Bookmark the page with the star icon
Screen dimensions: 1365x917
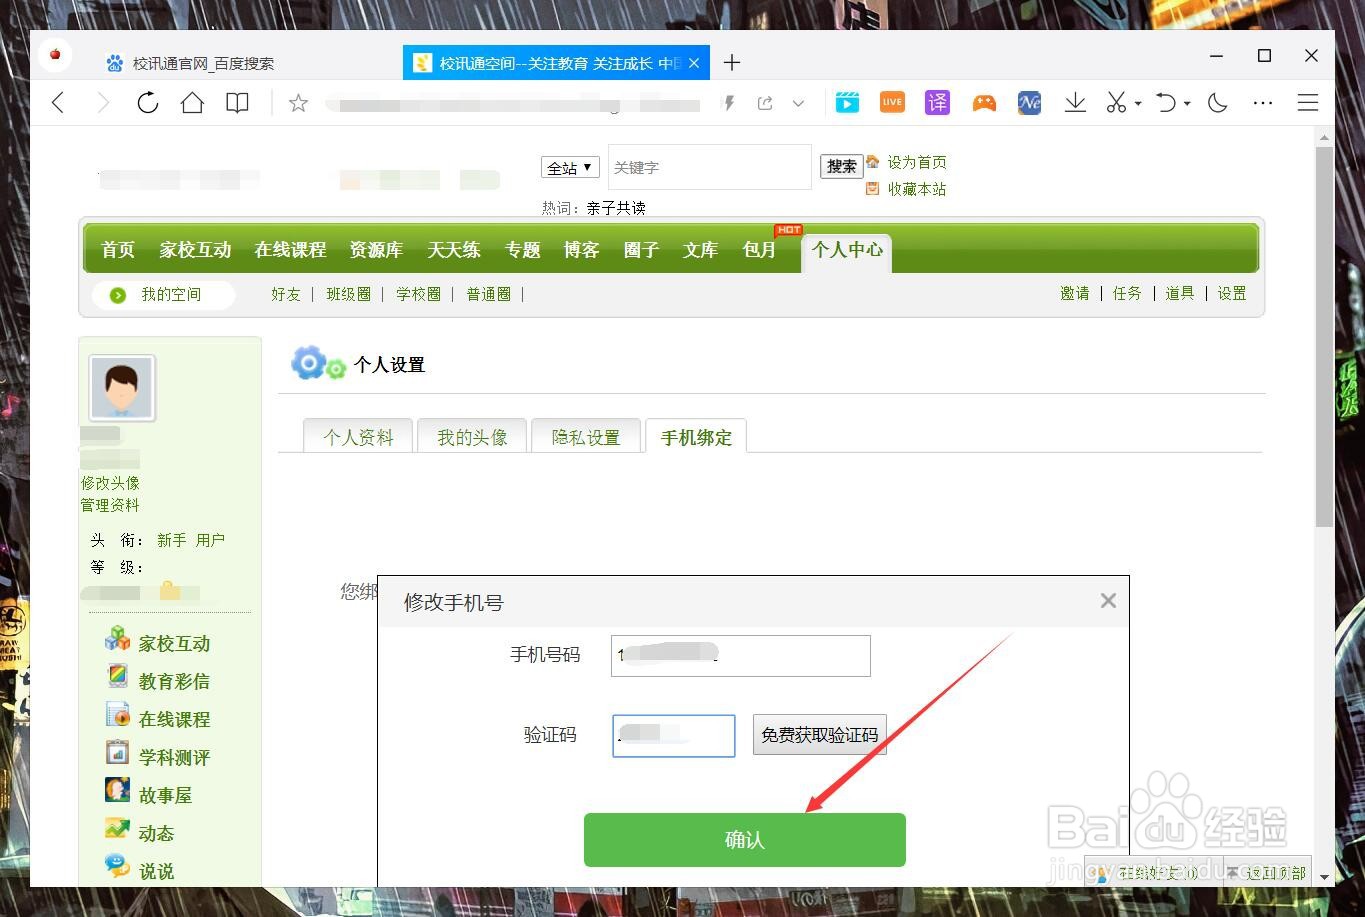(x=298, y=102)
